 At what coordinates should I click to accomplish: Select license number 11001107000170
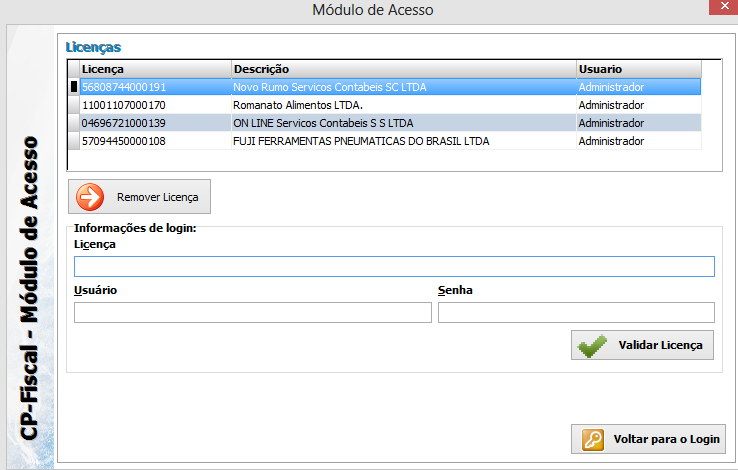pos(124,105)
